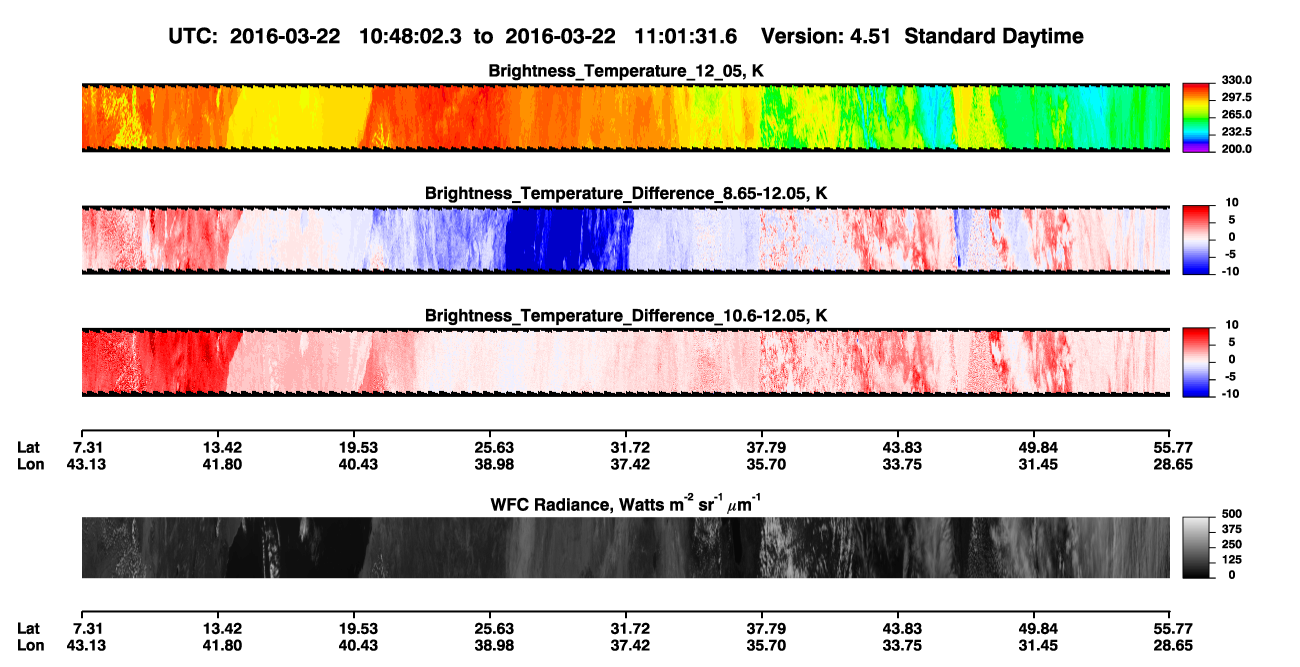Click the 200.0 colorbar minimum label
The image size is (1300, 667).
(1234, 148)
